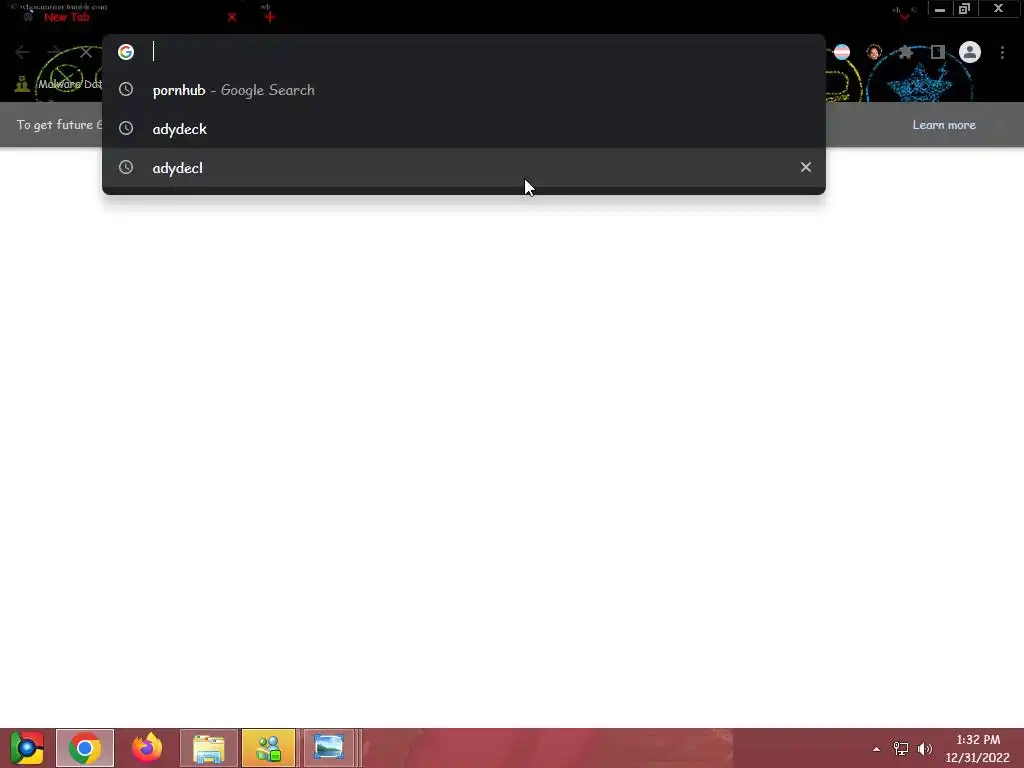This screenshot has height=768, width=1024.
Task: Open the volume speaker tray icon
Action: [925, 749]
